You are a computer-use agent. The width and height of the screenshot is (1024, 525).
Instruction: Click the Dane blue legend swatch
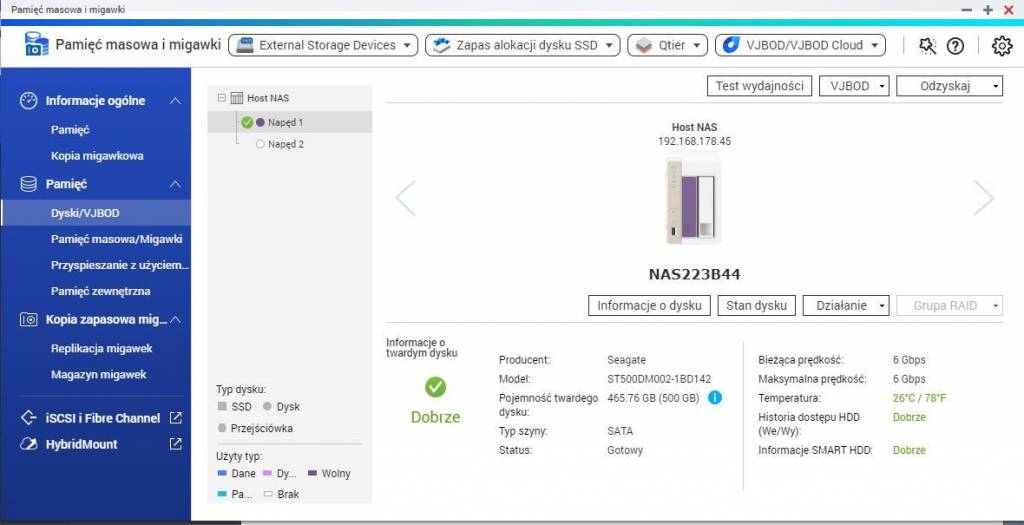pos(222,473)
